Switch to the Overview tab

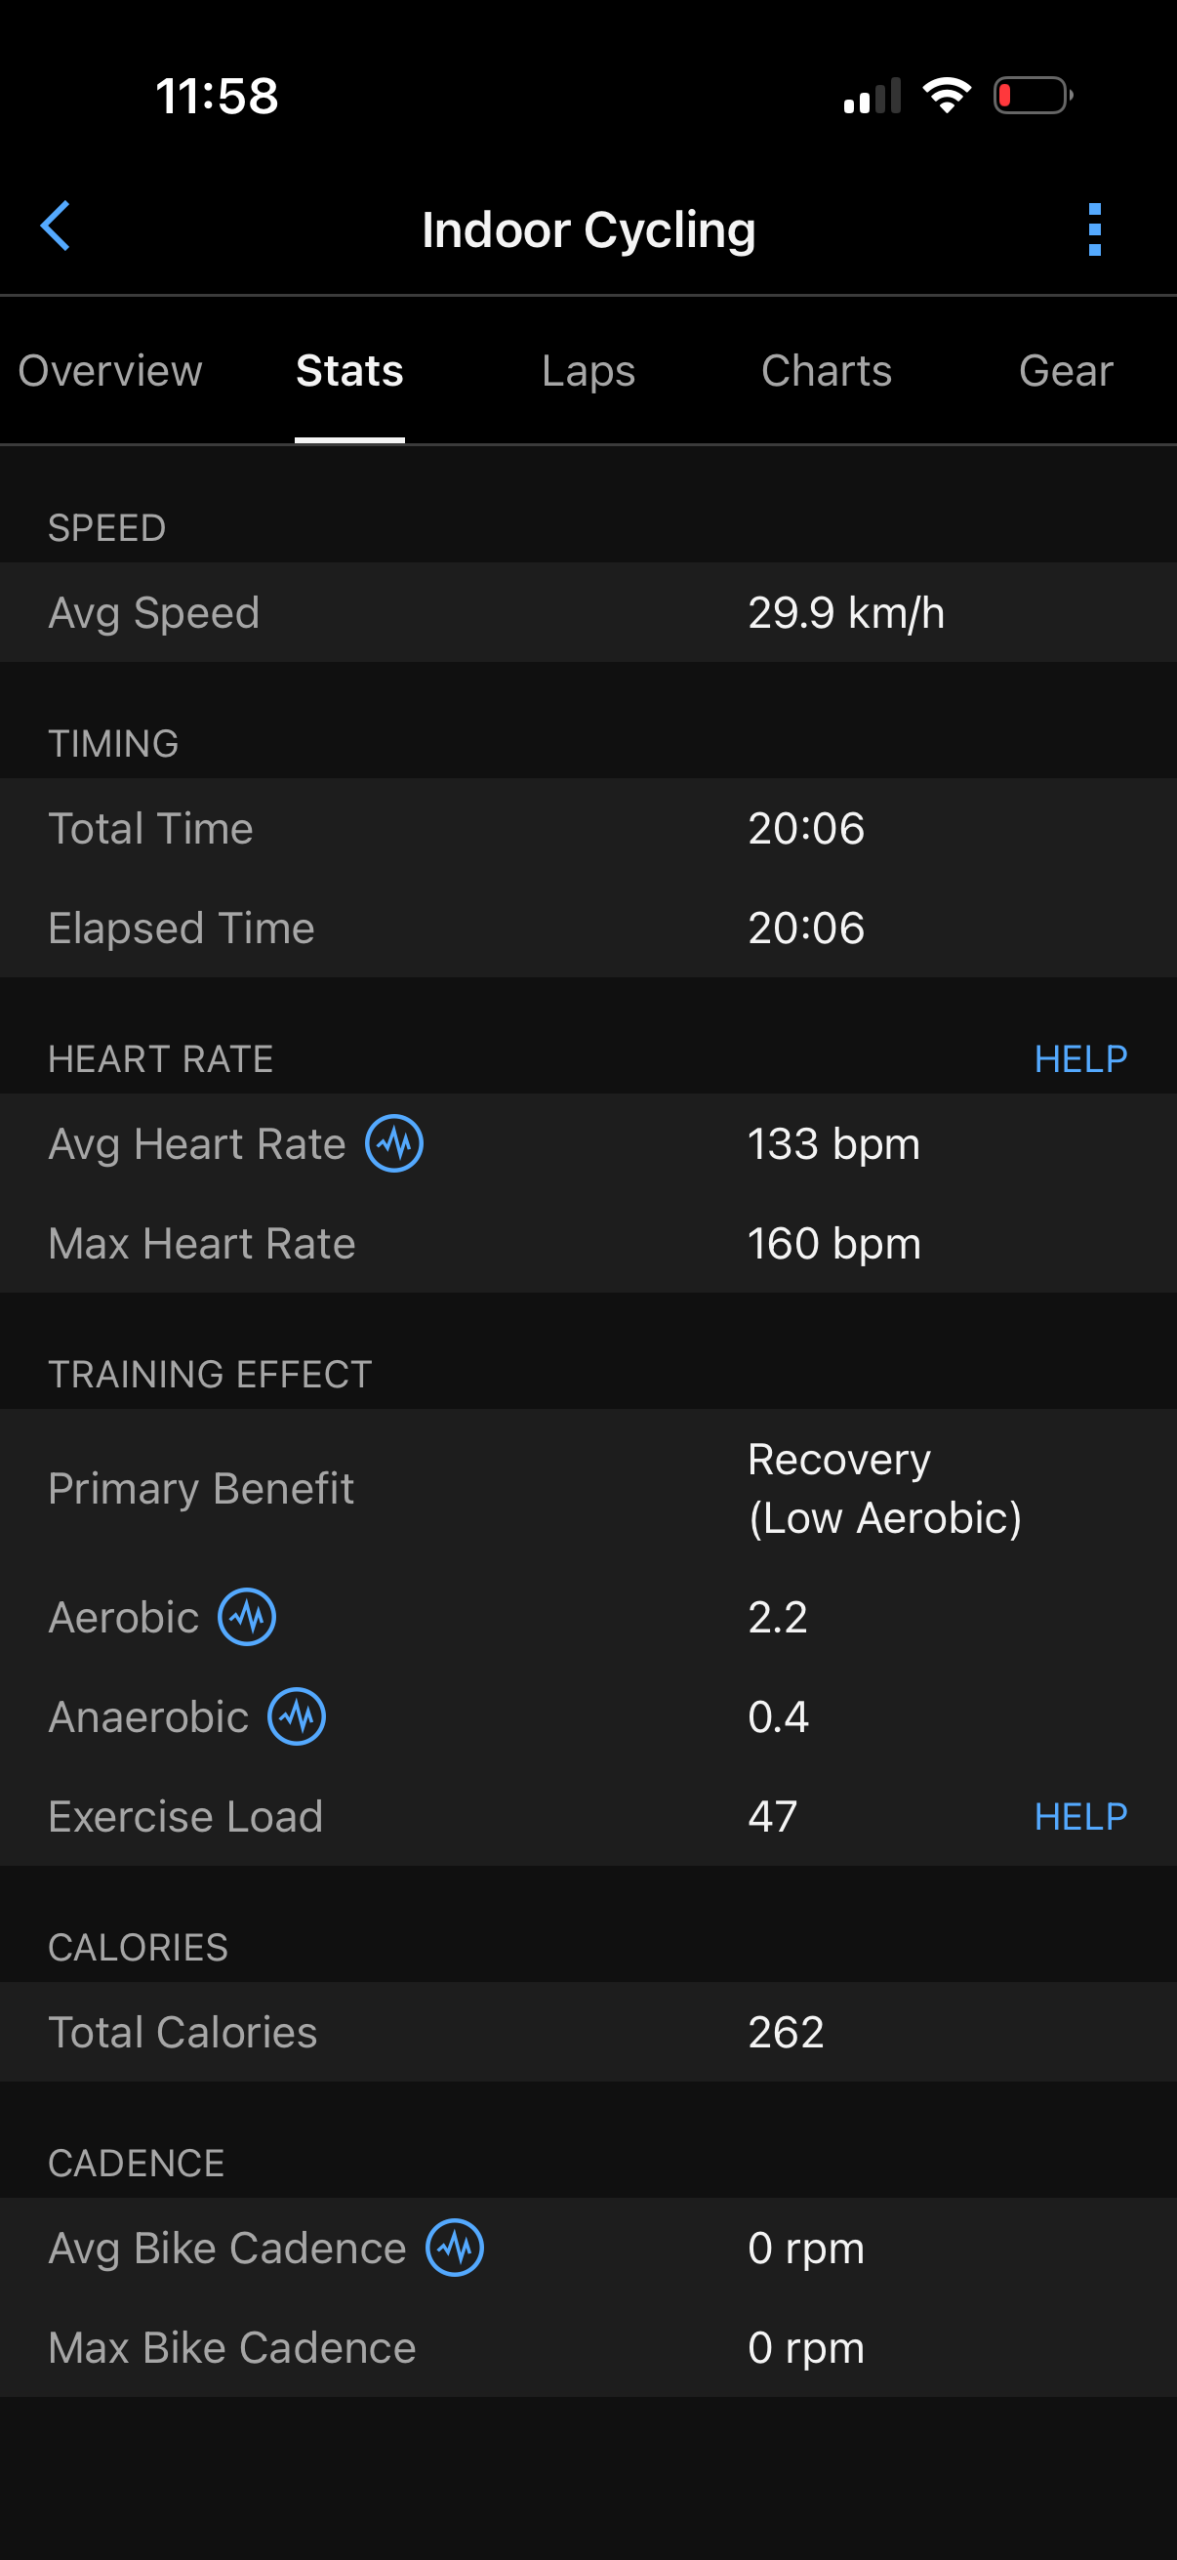click(x=110, y=371)
